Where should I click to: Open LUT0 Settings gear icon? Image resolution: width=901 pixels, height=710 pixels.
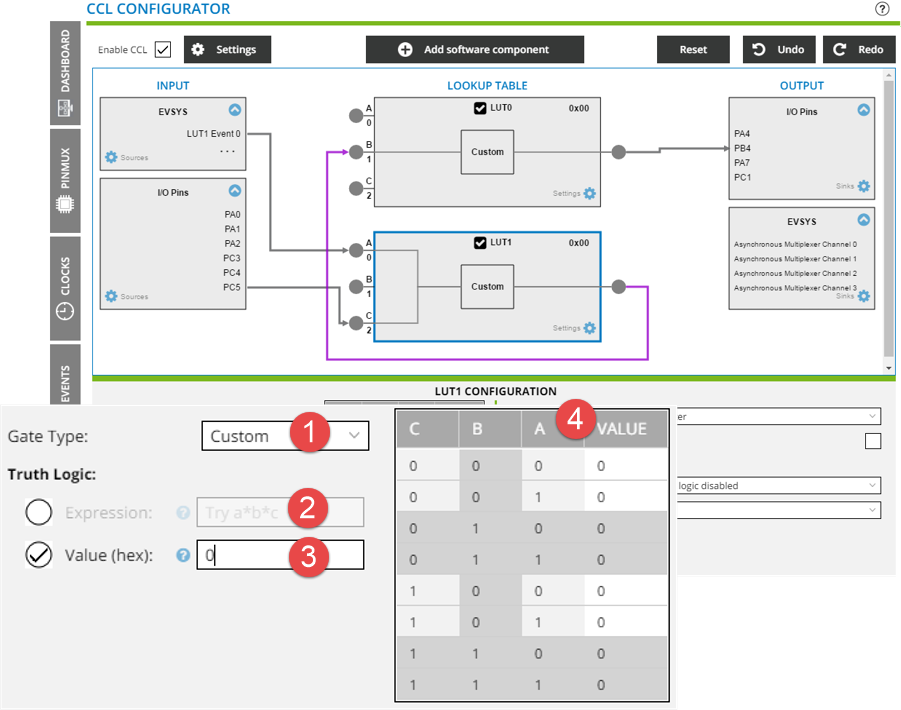[x=589, y=194]
